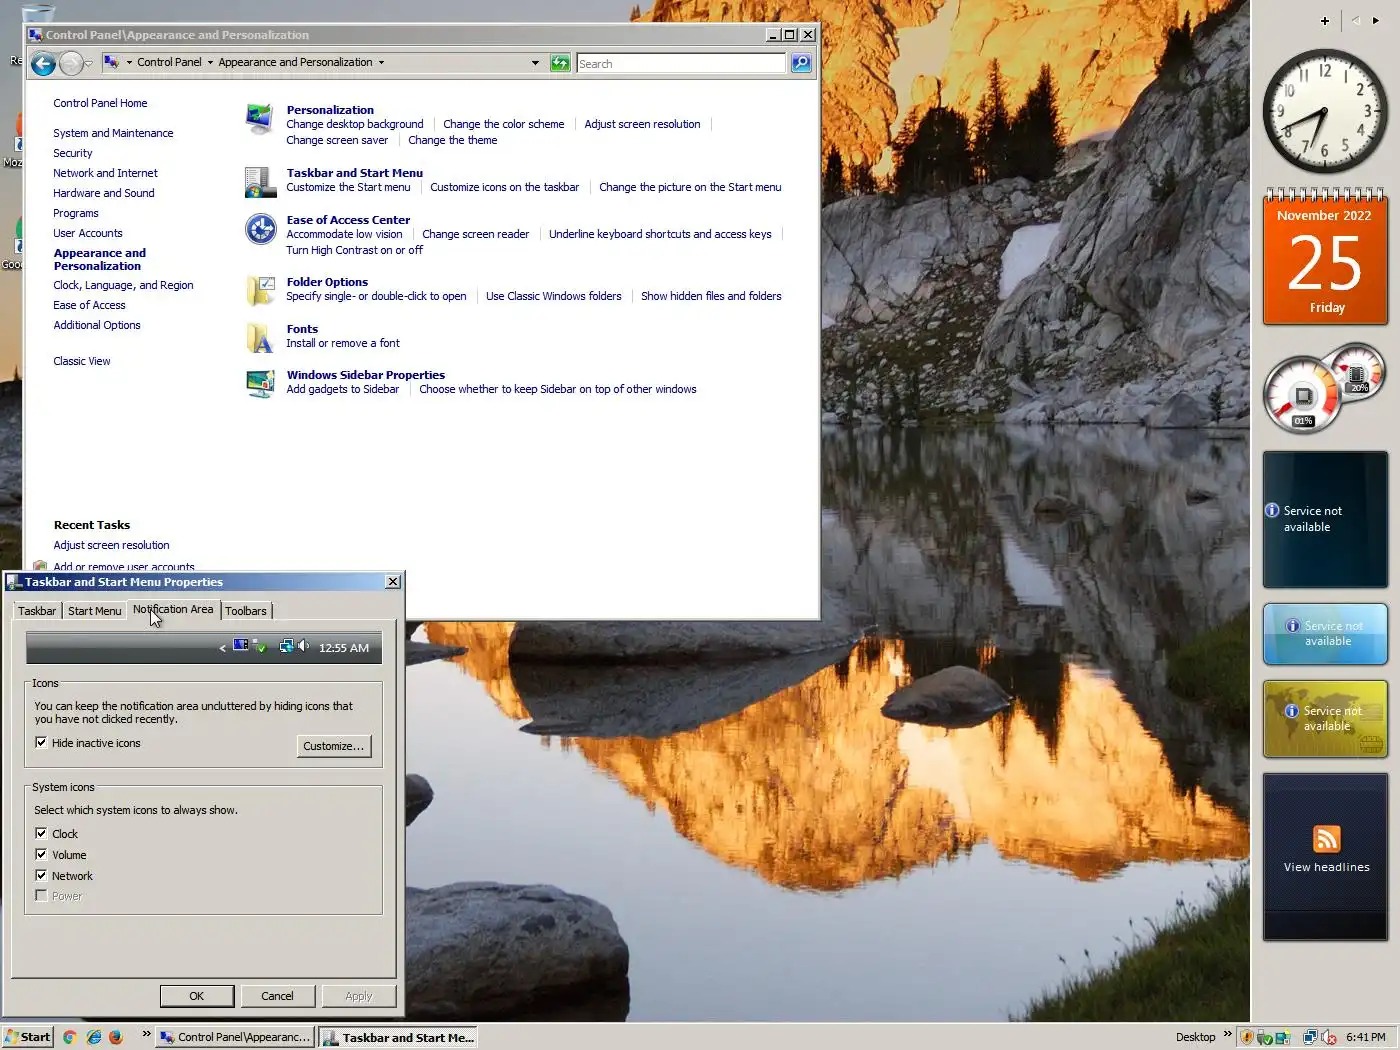Click the Windows Sidebar Properties icon
Screen dimensions: 1400x1050
tap(260, 384)
